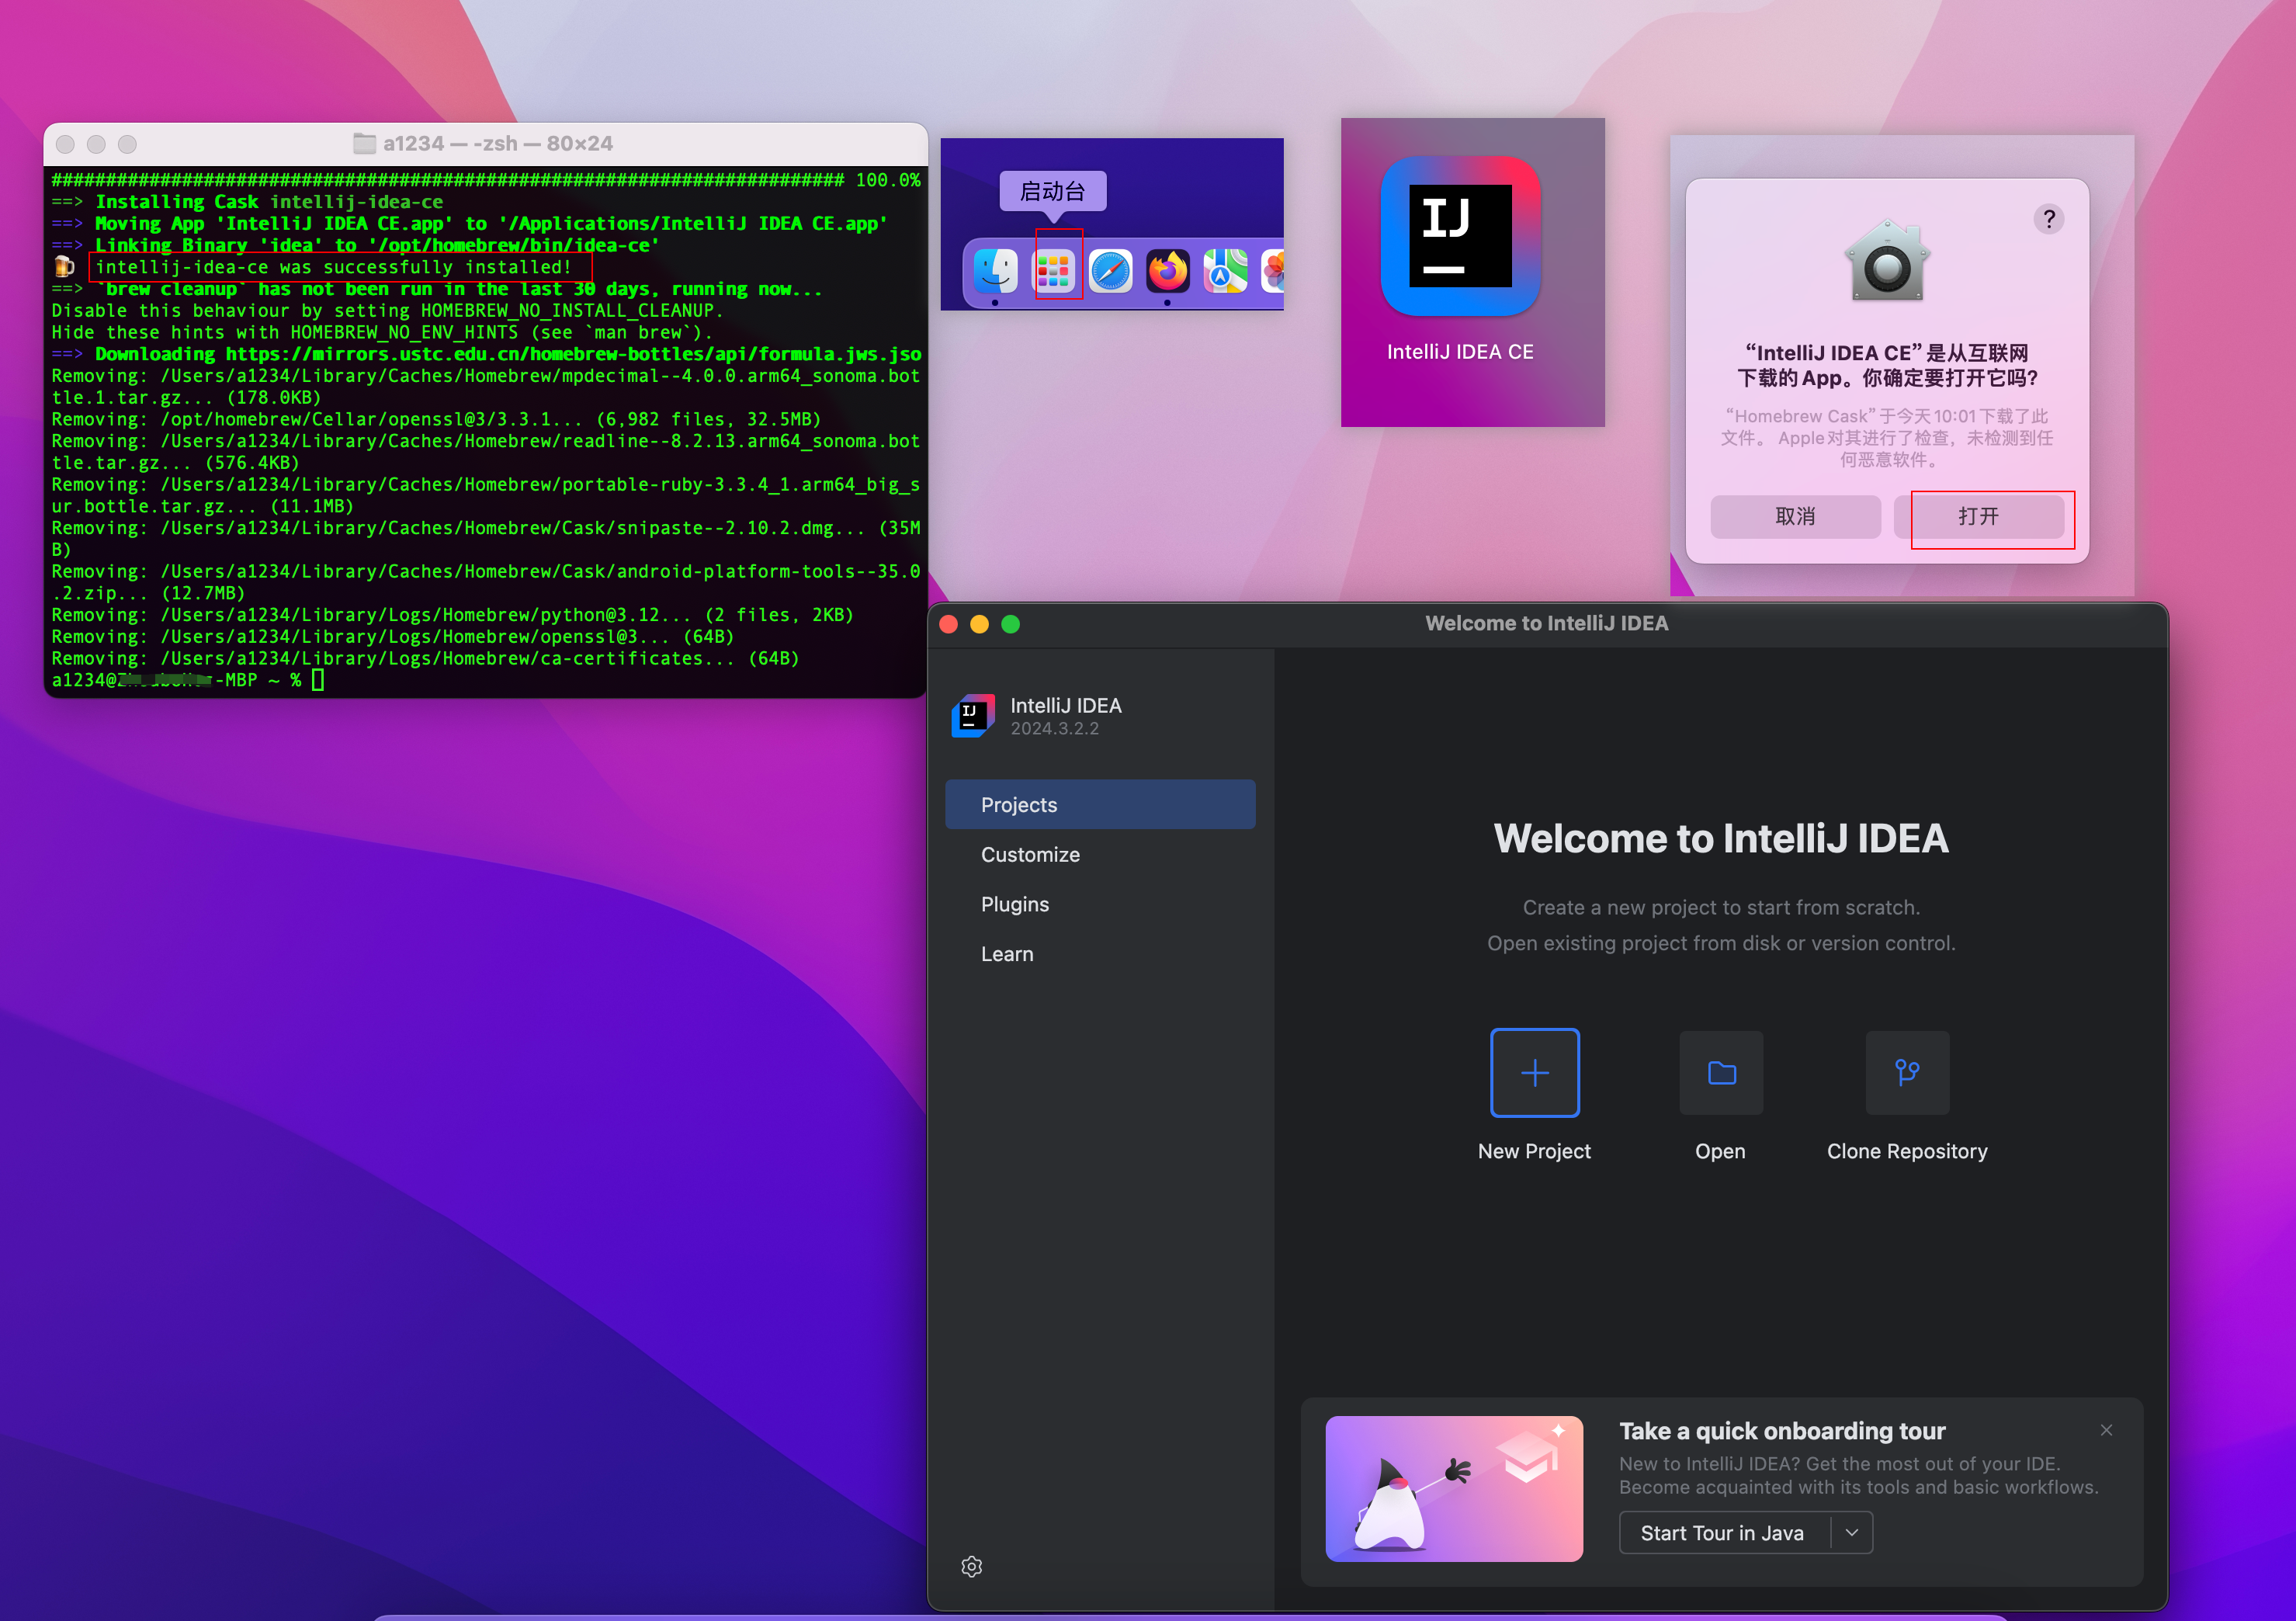Open the IntelliJ IDEA CE desktop icon

point(1460,238)
